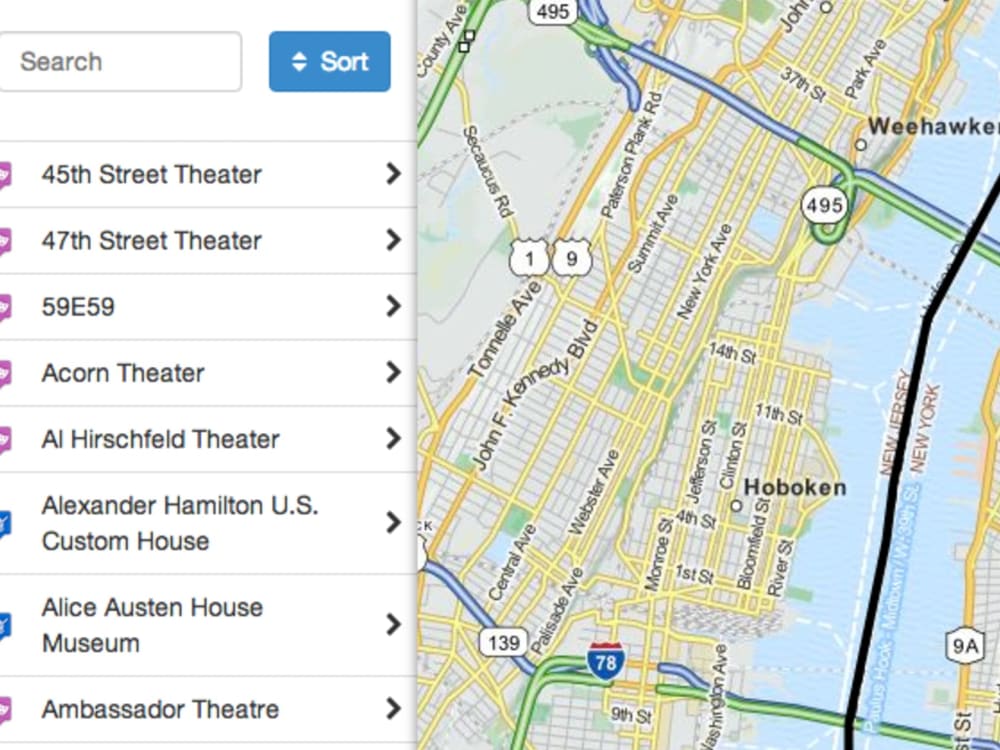The image size is (1000, 750).
Task: Expand the Alexander Hamilton U.S. Custom House chevron
Action: (393, 523)
